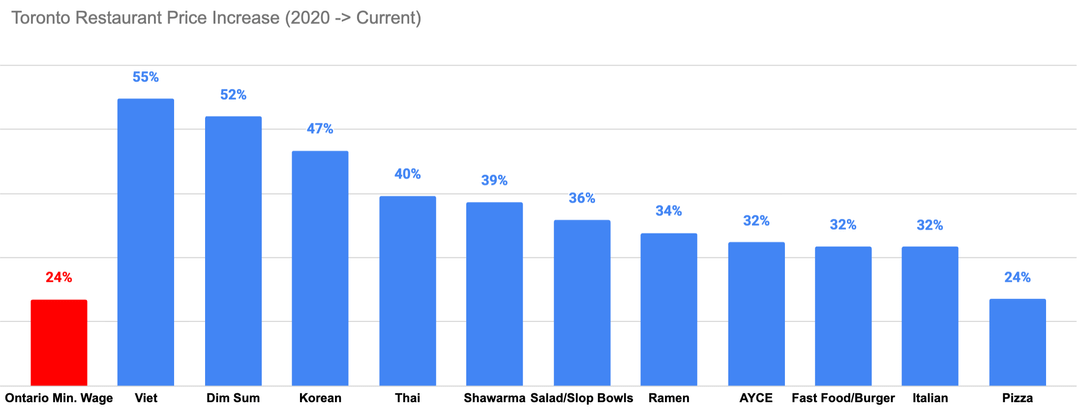Select the Thai bar
The height and width of the screenshot is (414, 1080).
407,290
